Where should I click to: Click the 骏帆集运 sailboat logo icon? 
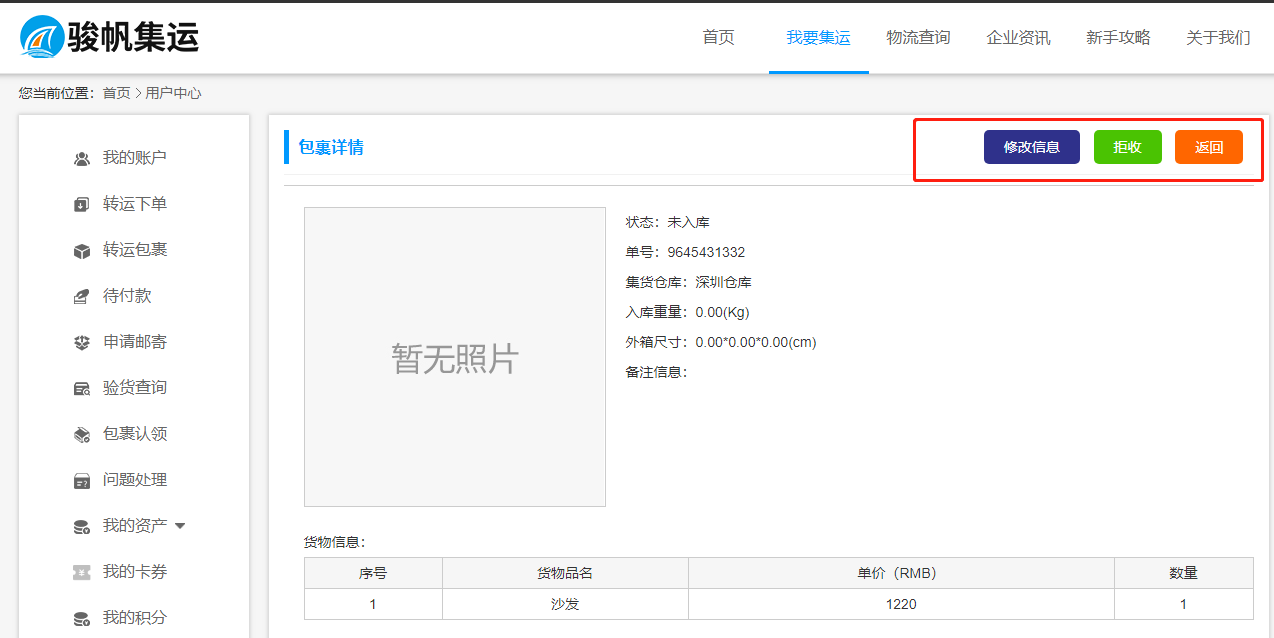pyautogui.click(x=41, y=37)
